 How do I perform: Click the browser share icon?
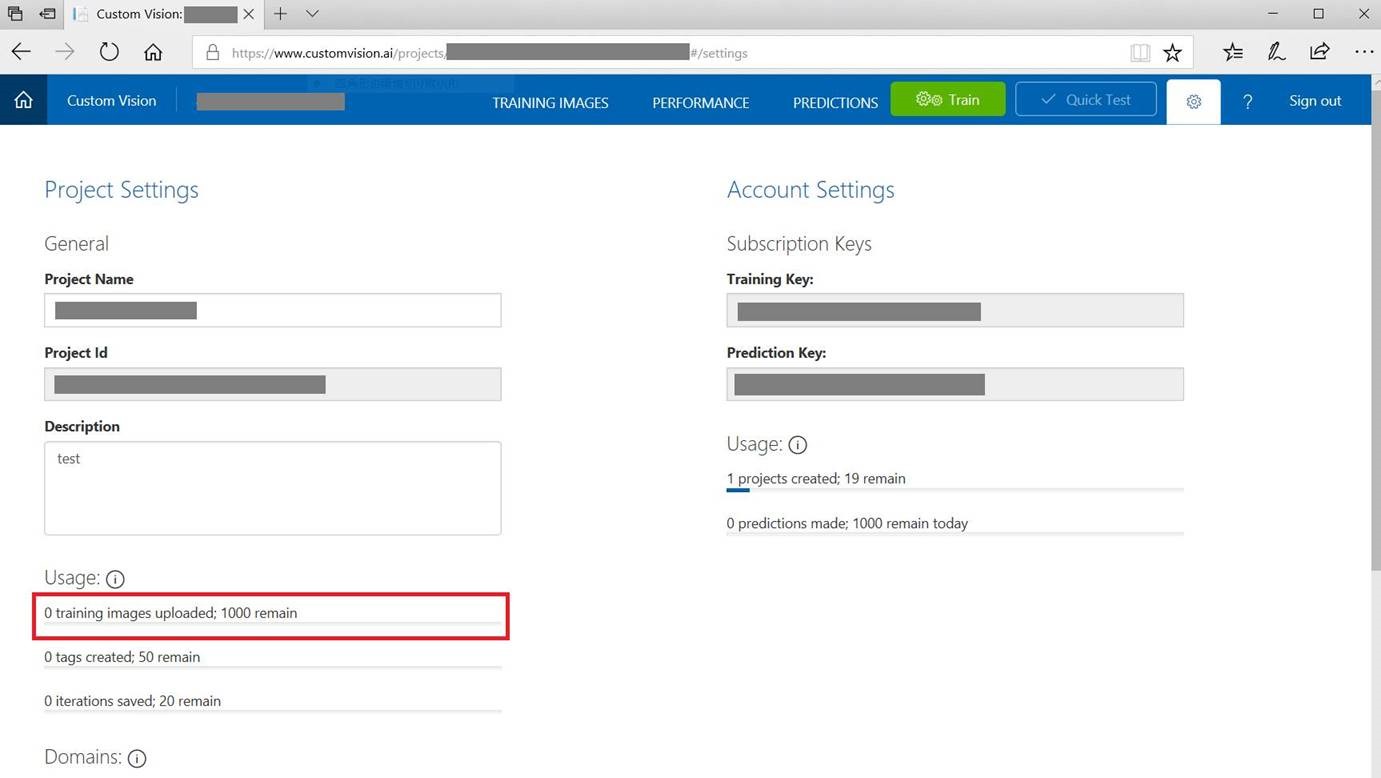pos(1320,52)
